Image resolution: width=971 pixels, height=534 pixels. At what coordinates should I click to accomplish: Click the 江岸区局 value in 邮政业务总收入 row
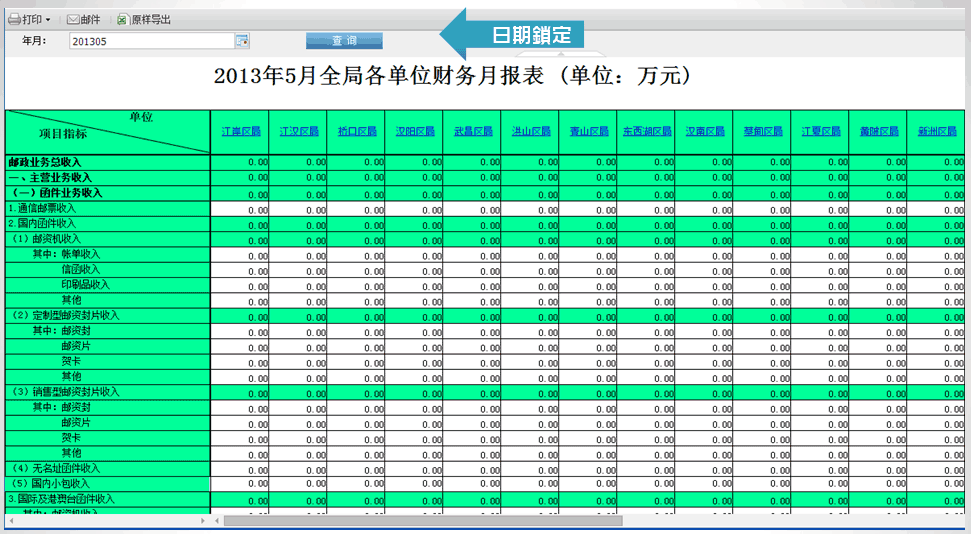[x=258, y=162]
